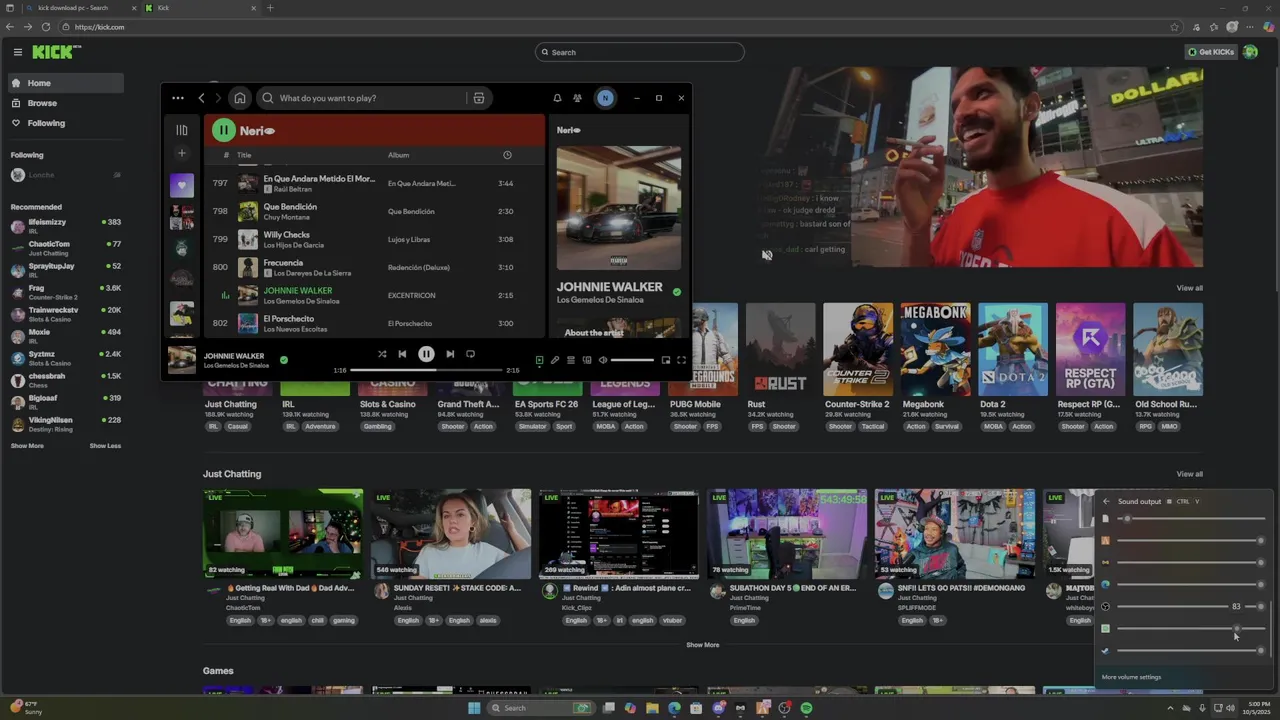Click Kick logo
This screenshot has width=1280, height=720.
click(x=56, y=52)
